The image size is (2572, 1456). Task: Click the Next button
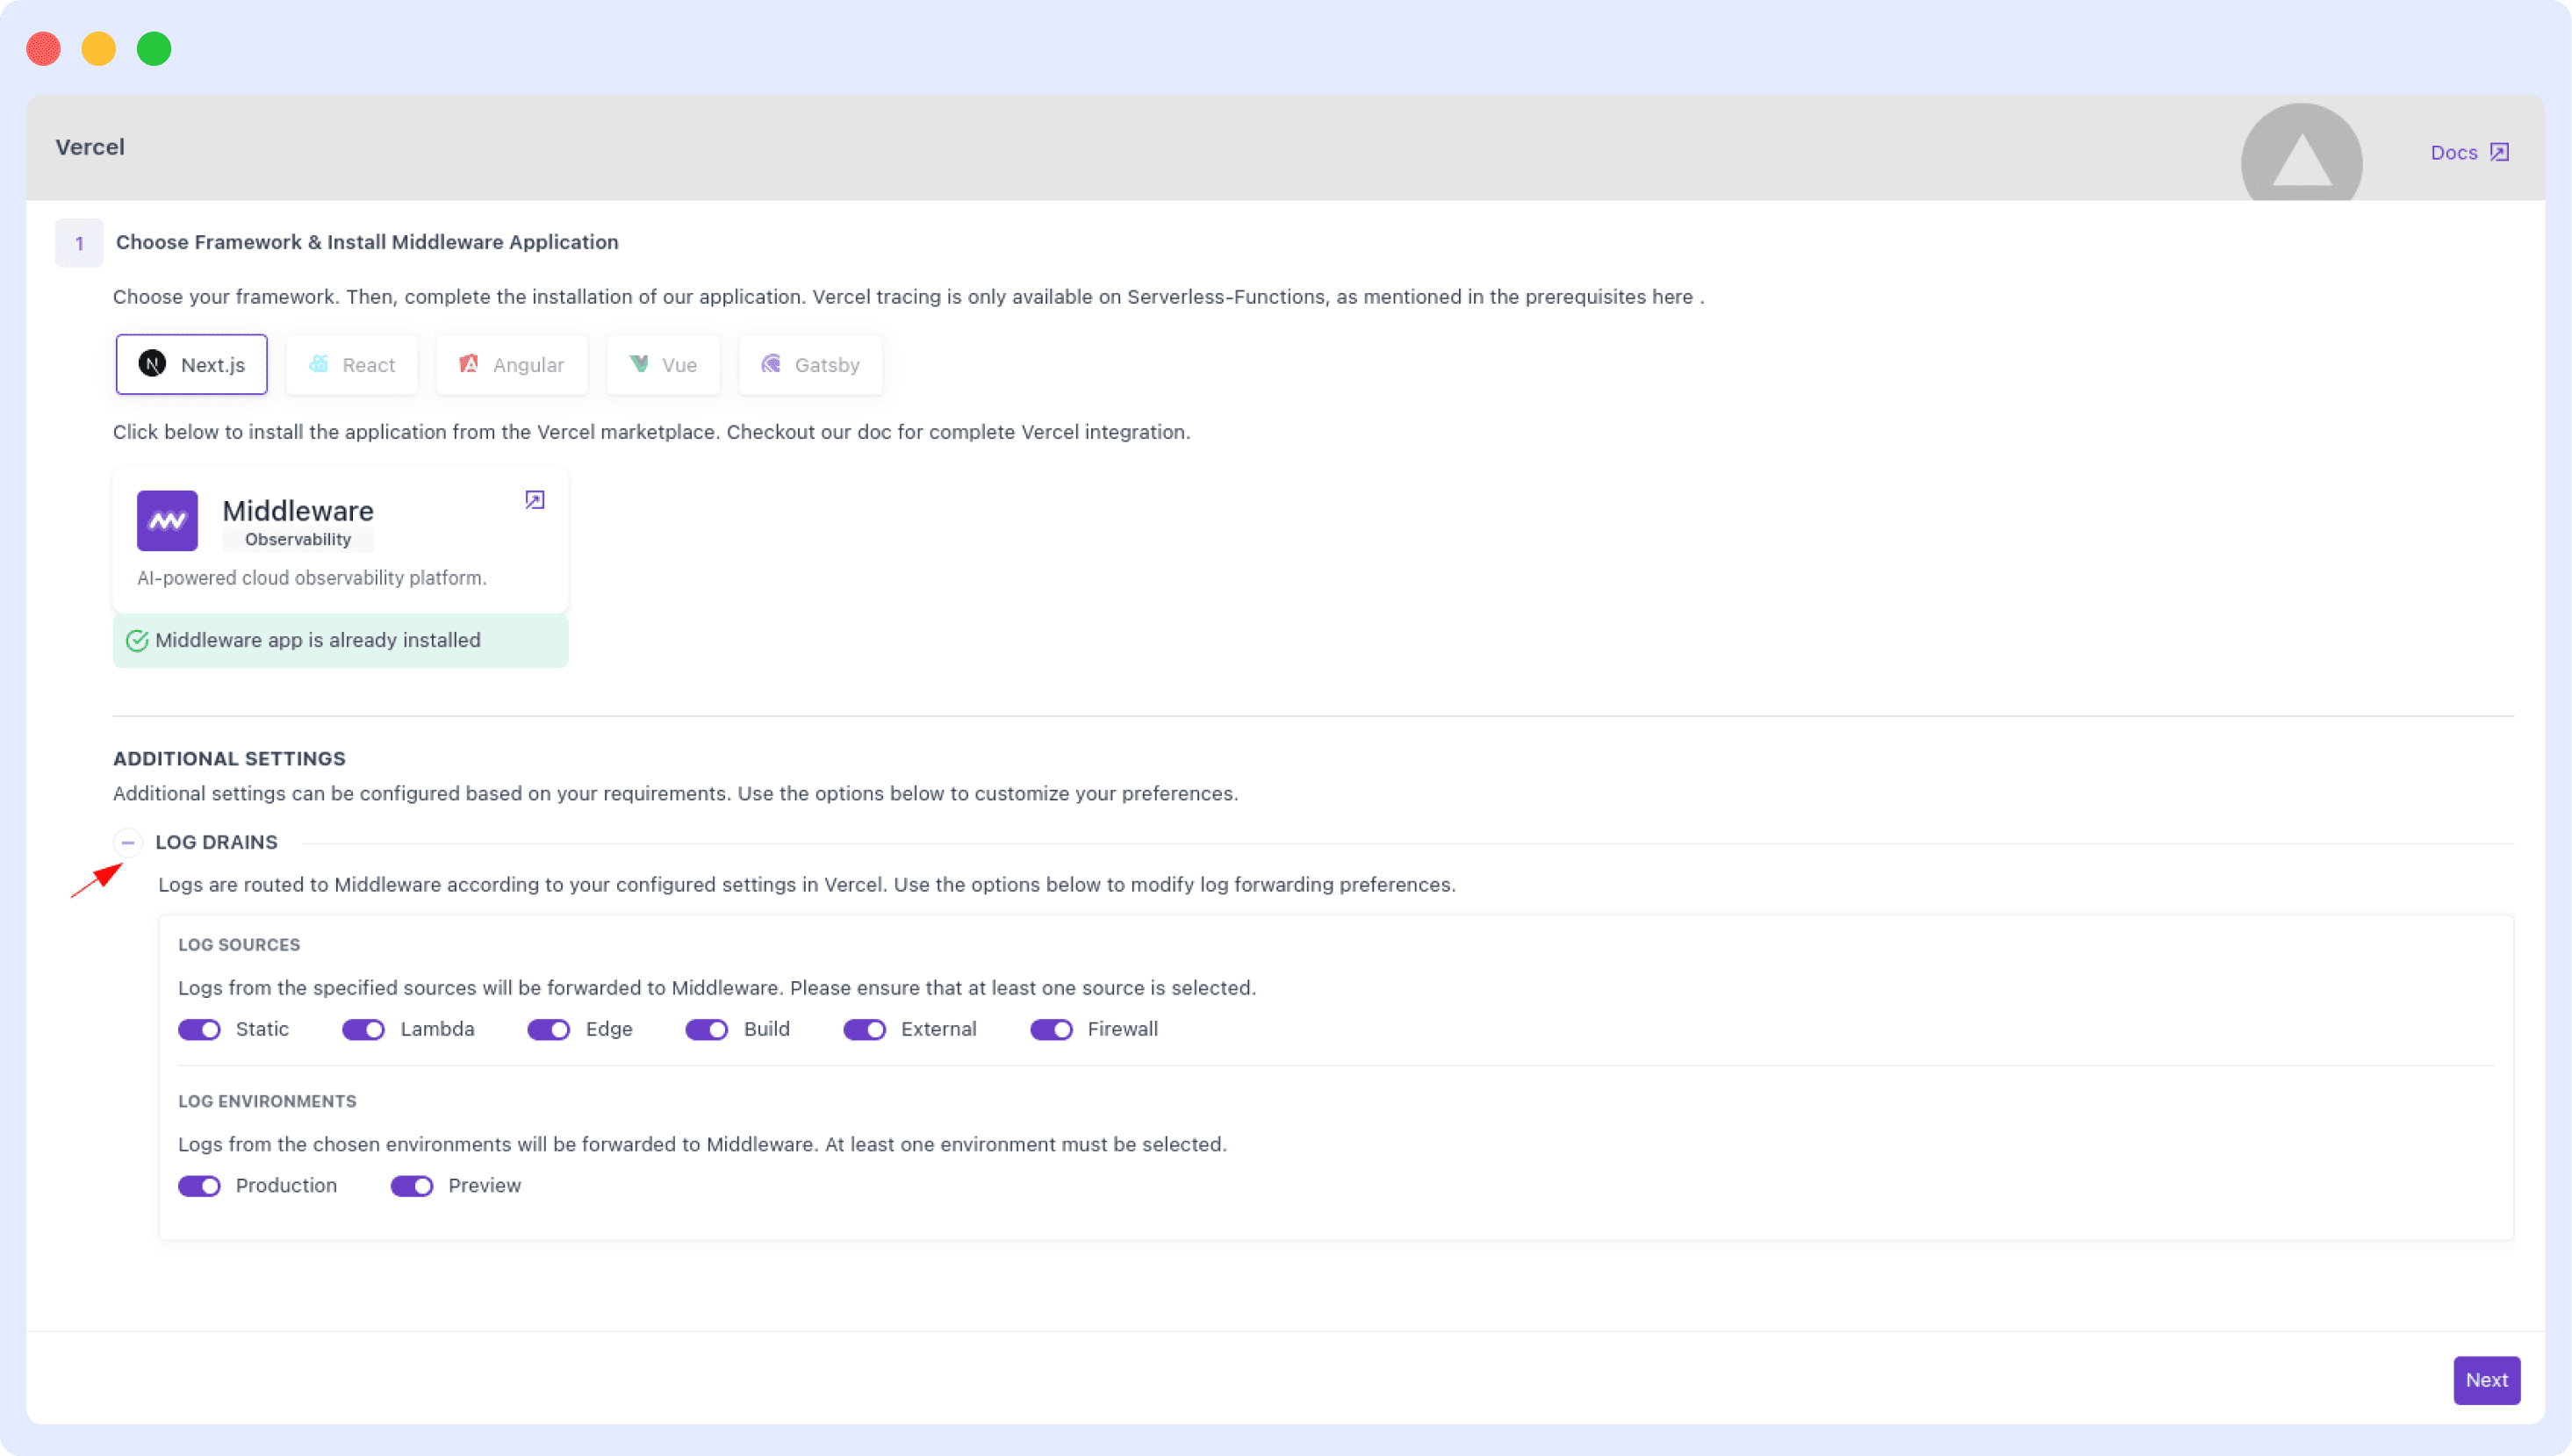coord(2486,1380)
